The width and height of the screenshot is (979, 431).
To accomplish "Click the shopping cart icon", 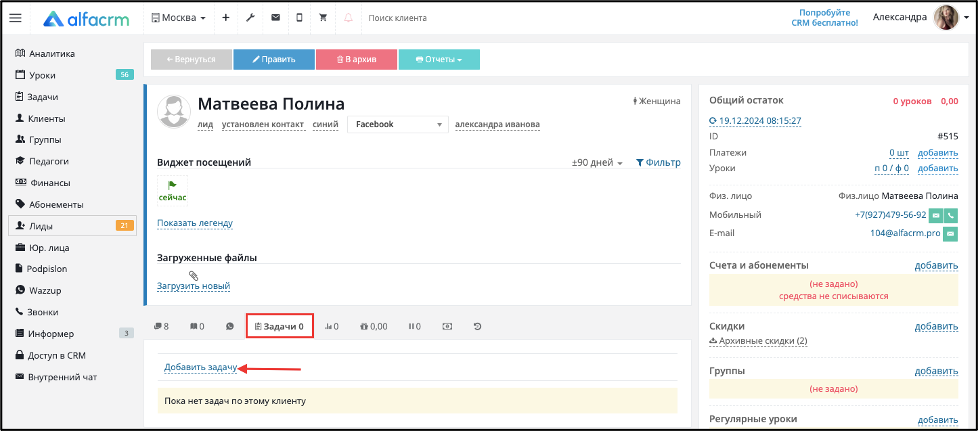I will tap(323, 18).
